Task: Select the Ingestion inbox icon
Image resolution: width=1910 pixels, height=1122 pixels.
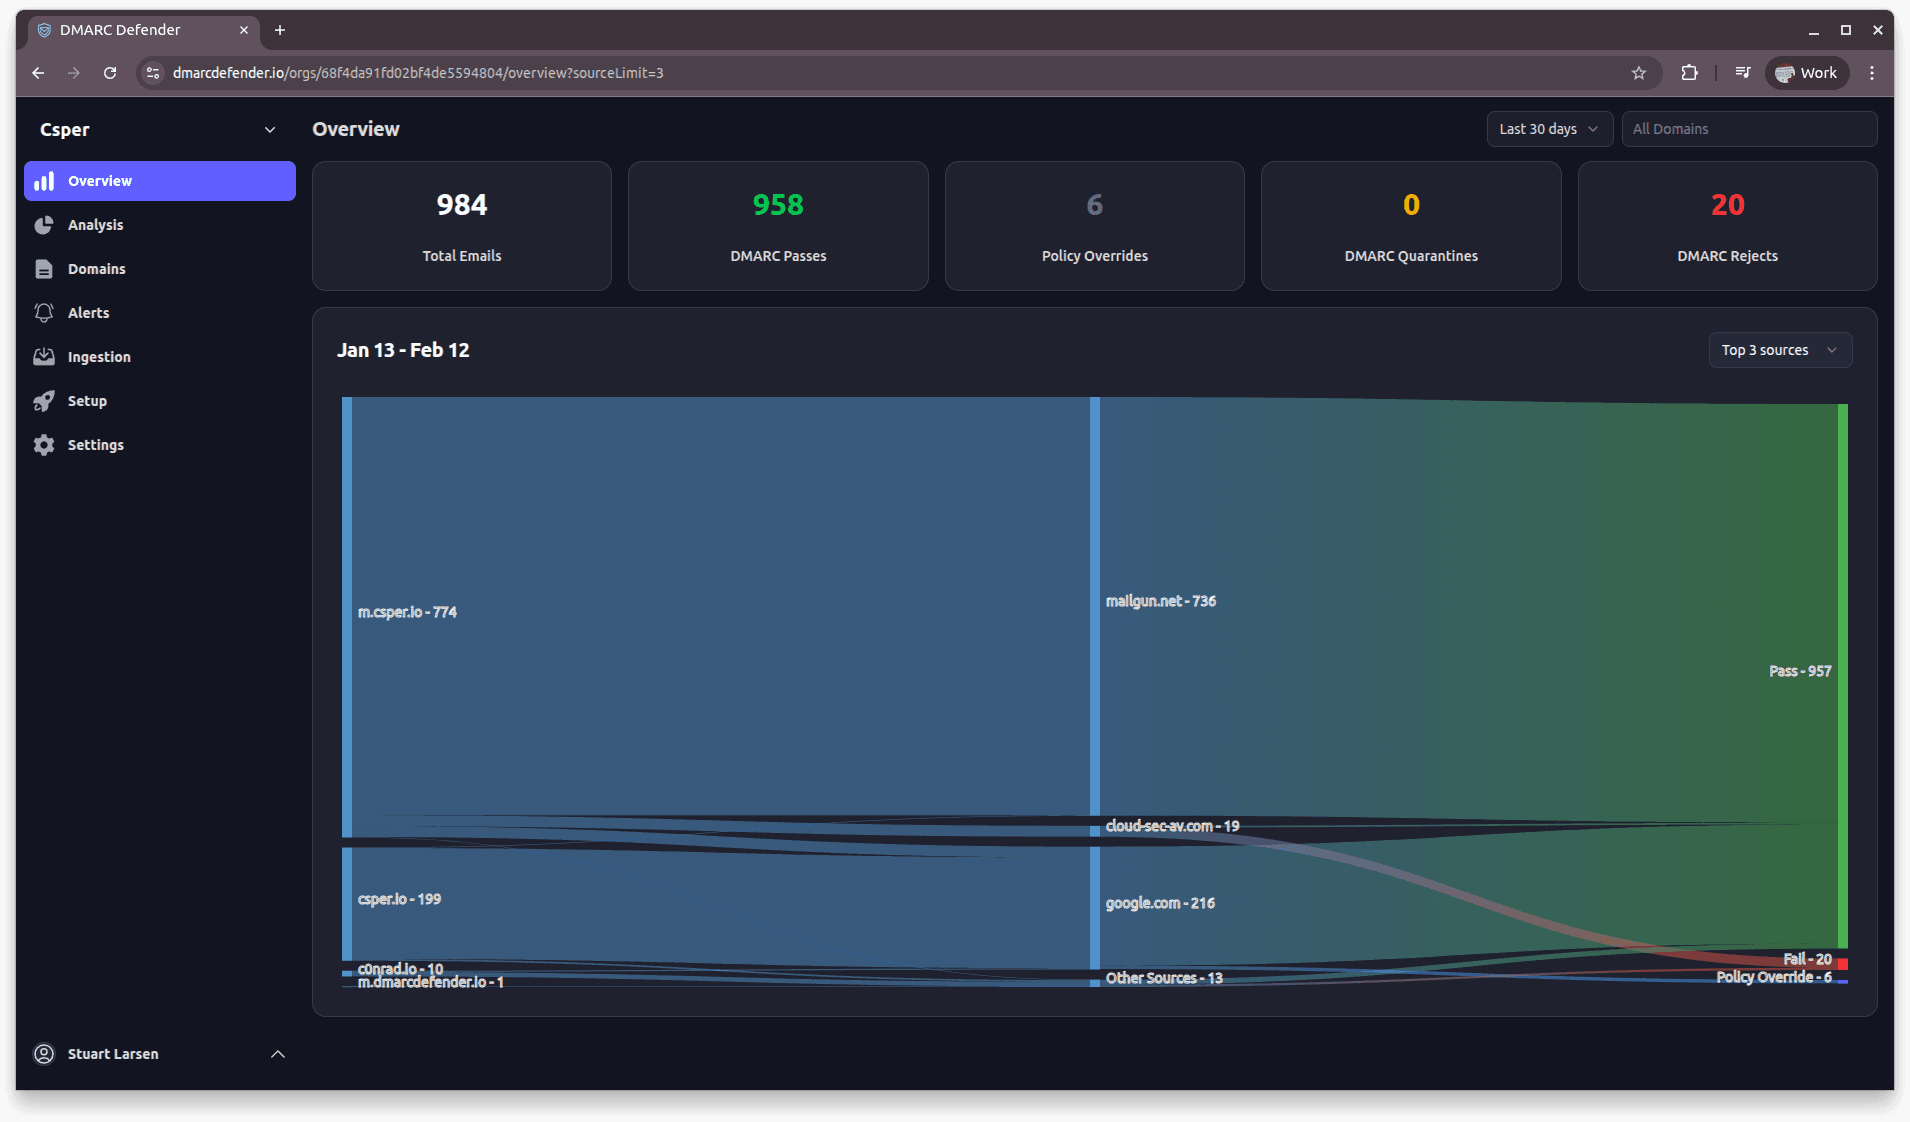Action: pos(45,357)
